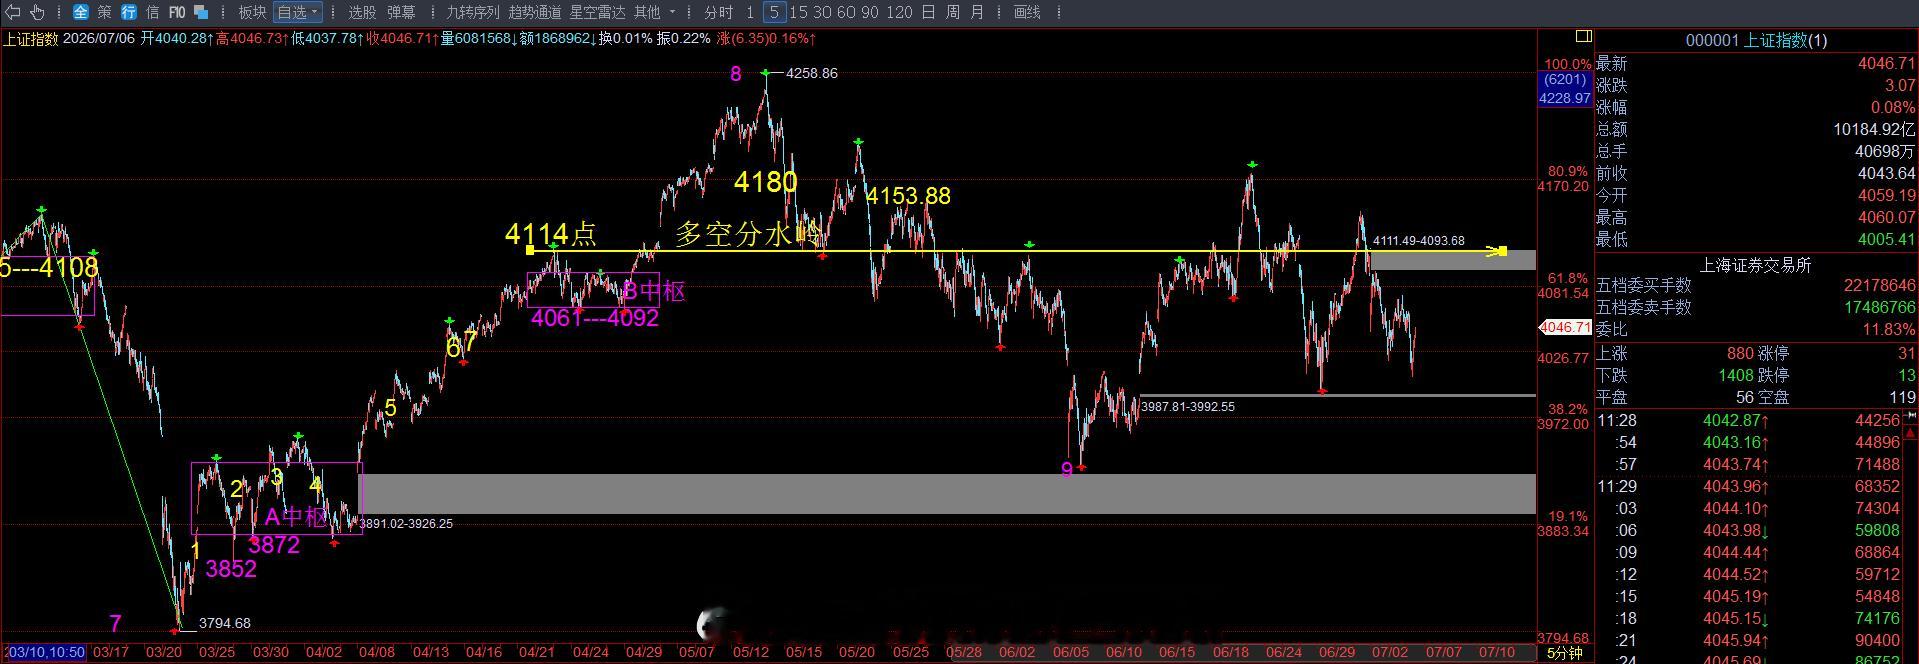This screenshot has height=664, width=1919.
Task: Click the current price tag on price axis
Action: point(1564,327)
